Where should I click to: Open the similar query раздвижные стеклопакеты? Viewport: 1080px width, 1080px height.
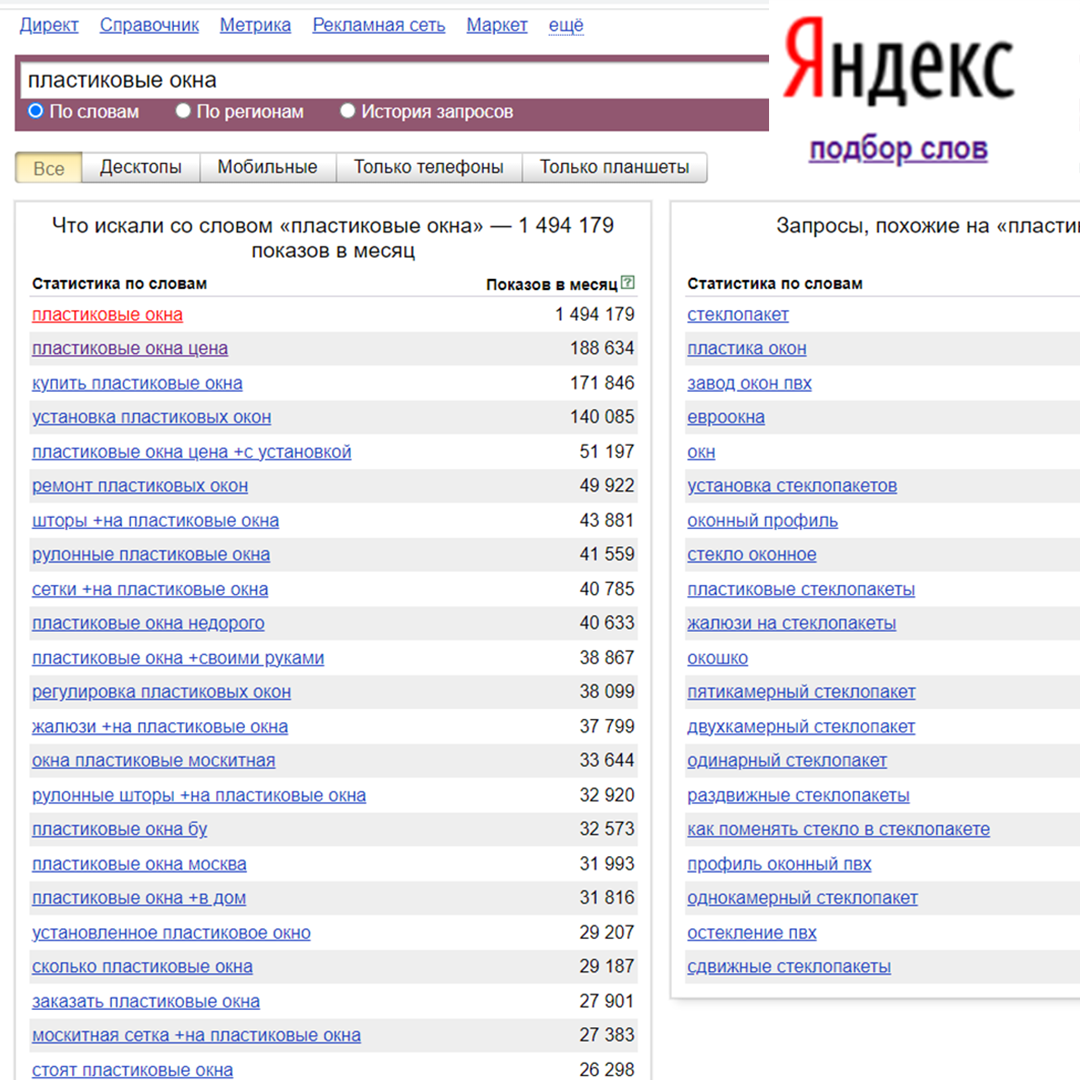tap(798, 796)
